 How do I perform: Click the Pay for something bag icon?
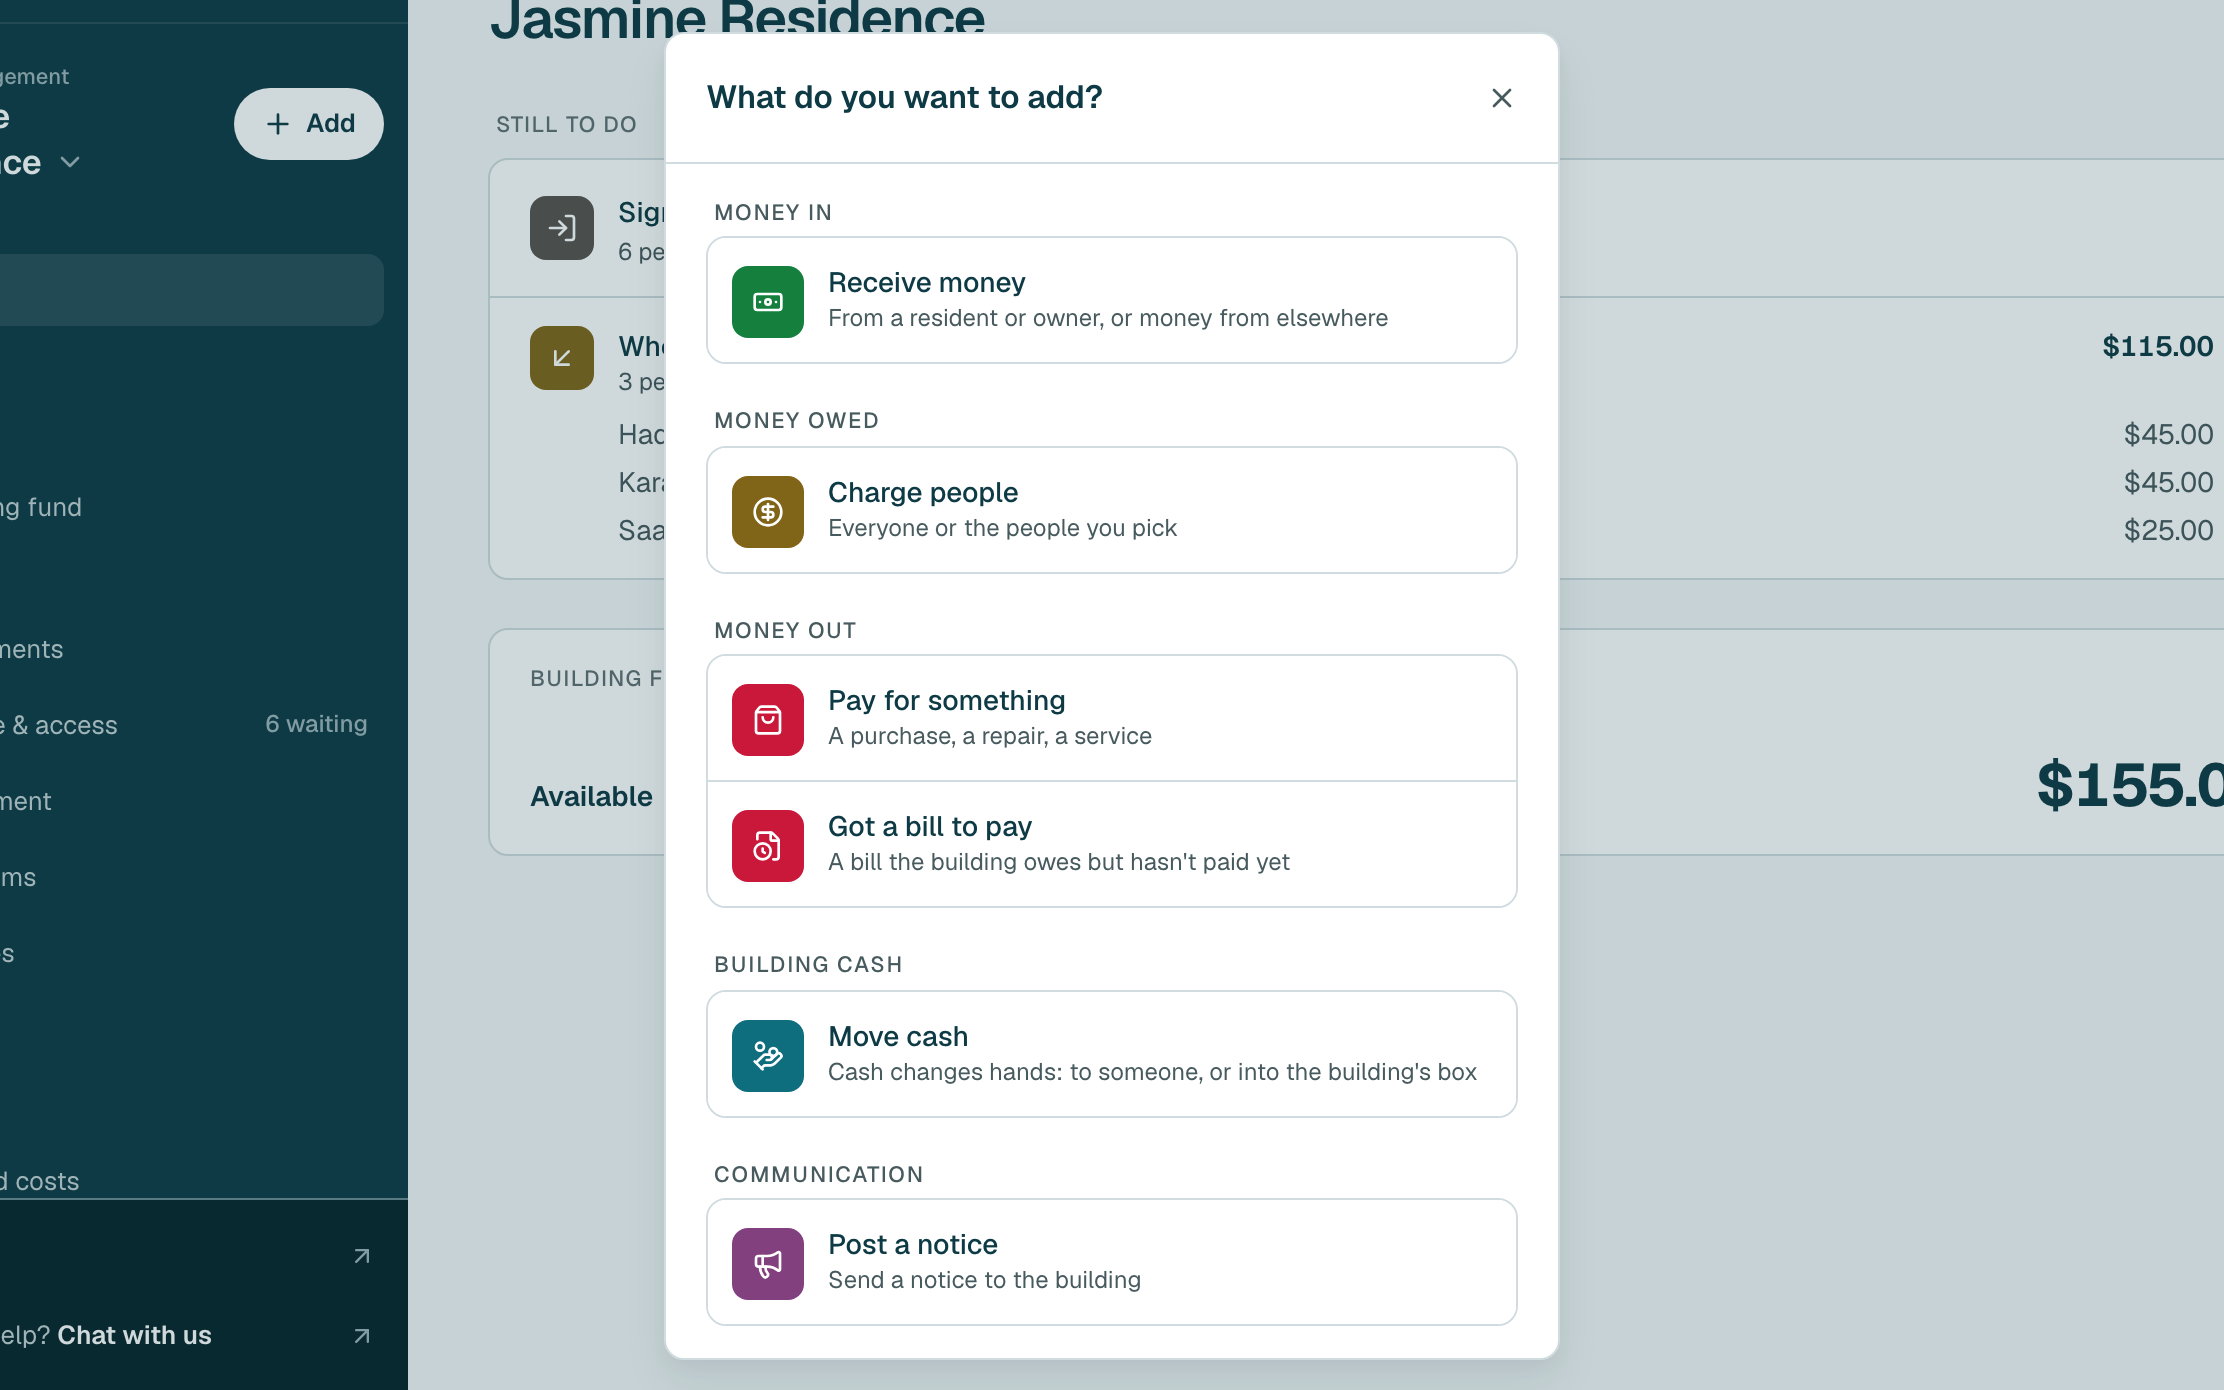click(767, 719)
